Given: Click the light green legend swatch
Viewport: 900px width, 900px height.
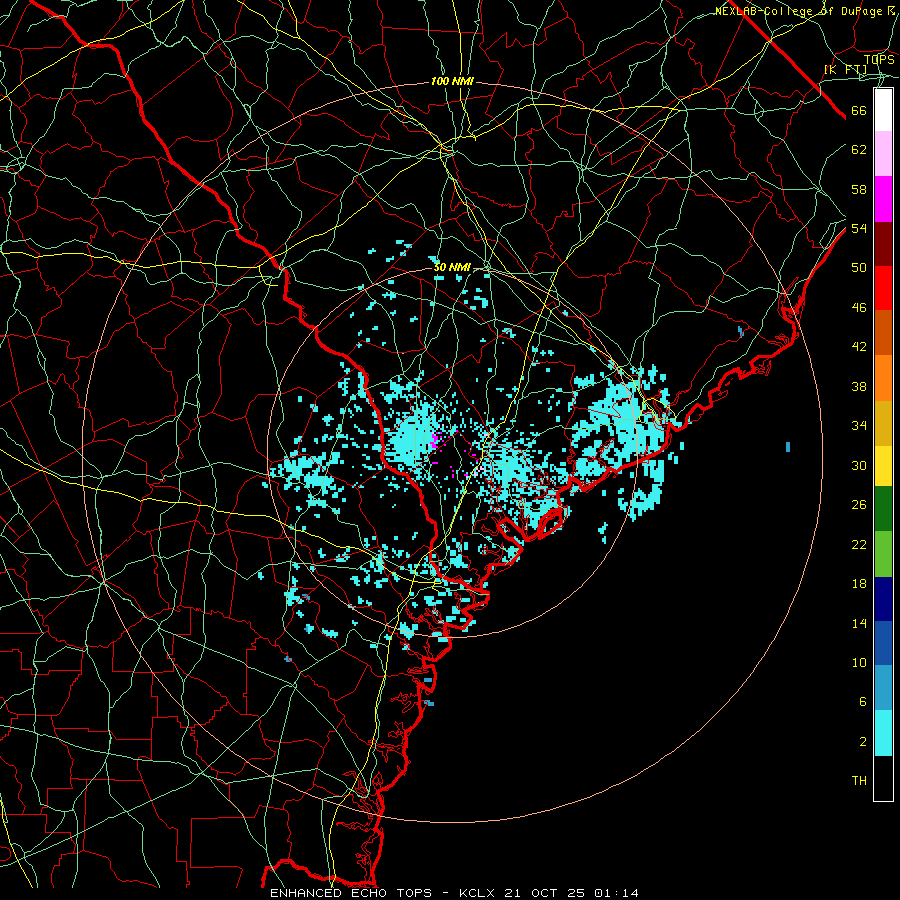Looking at the screenshot, I should click(x=883, y=554).
